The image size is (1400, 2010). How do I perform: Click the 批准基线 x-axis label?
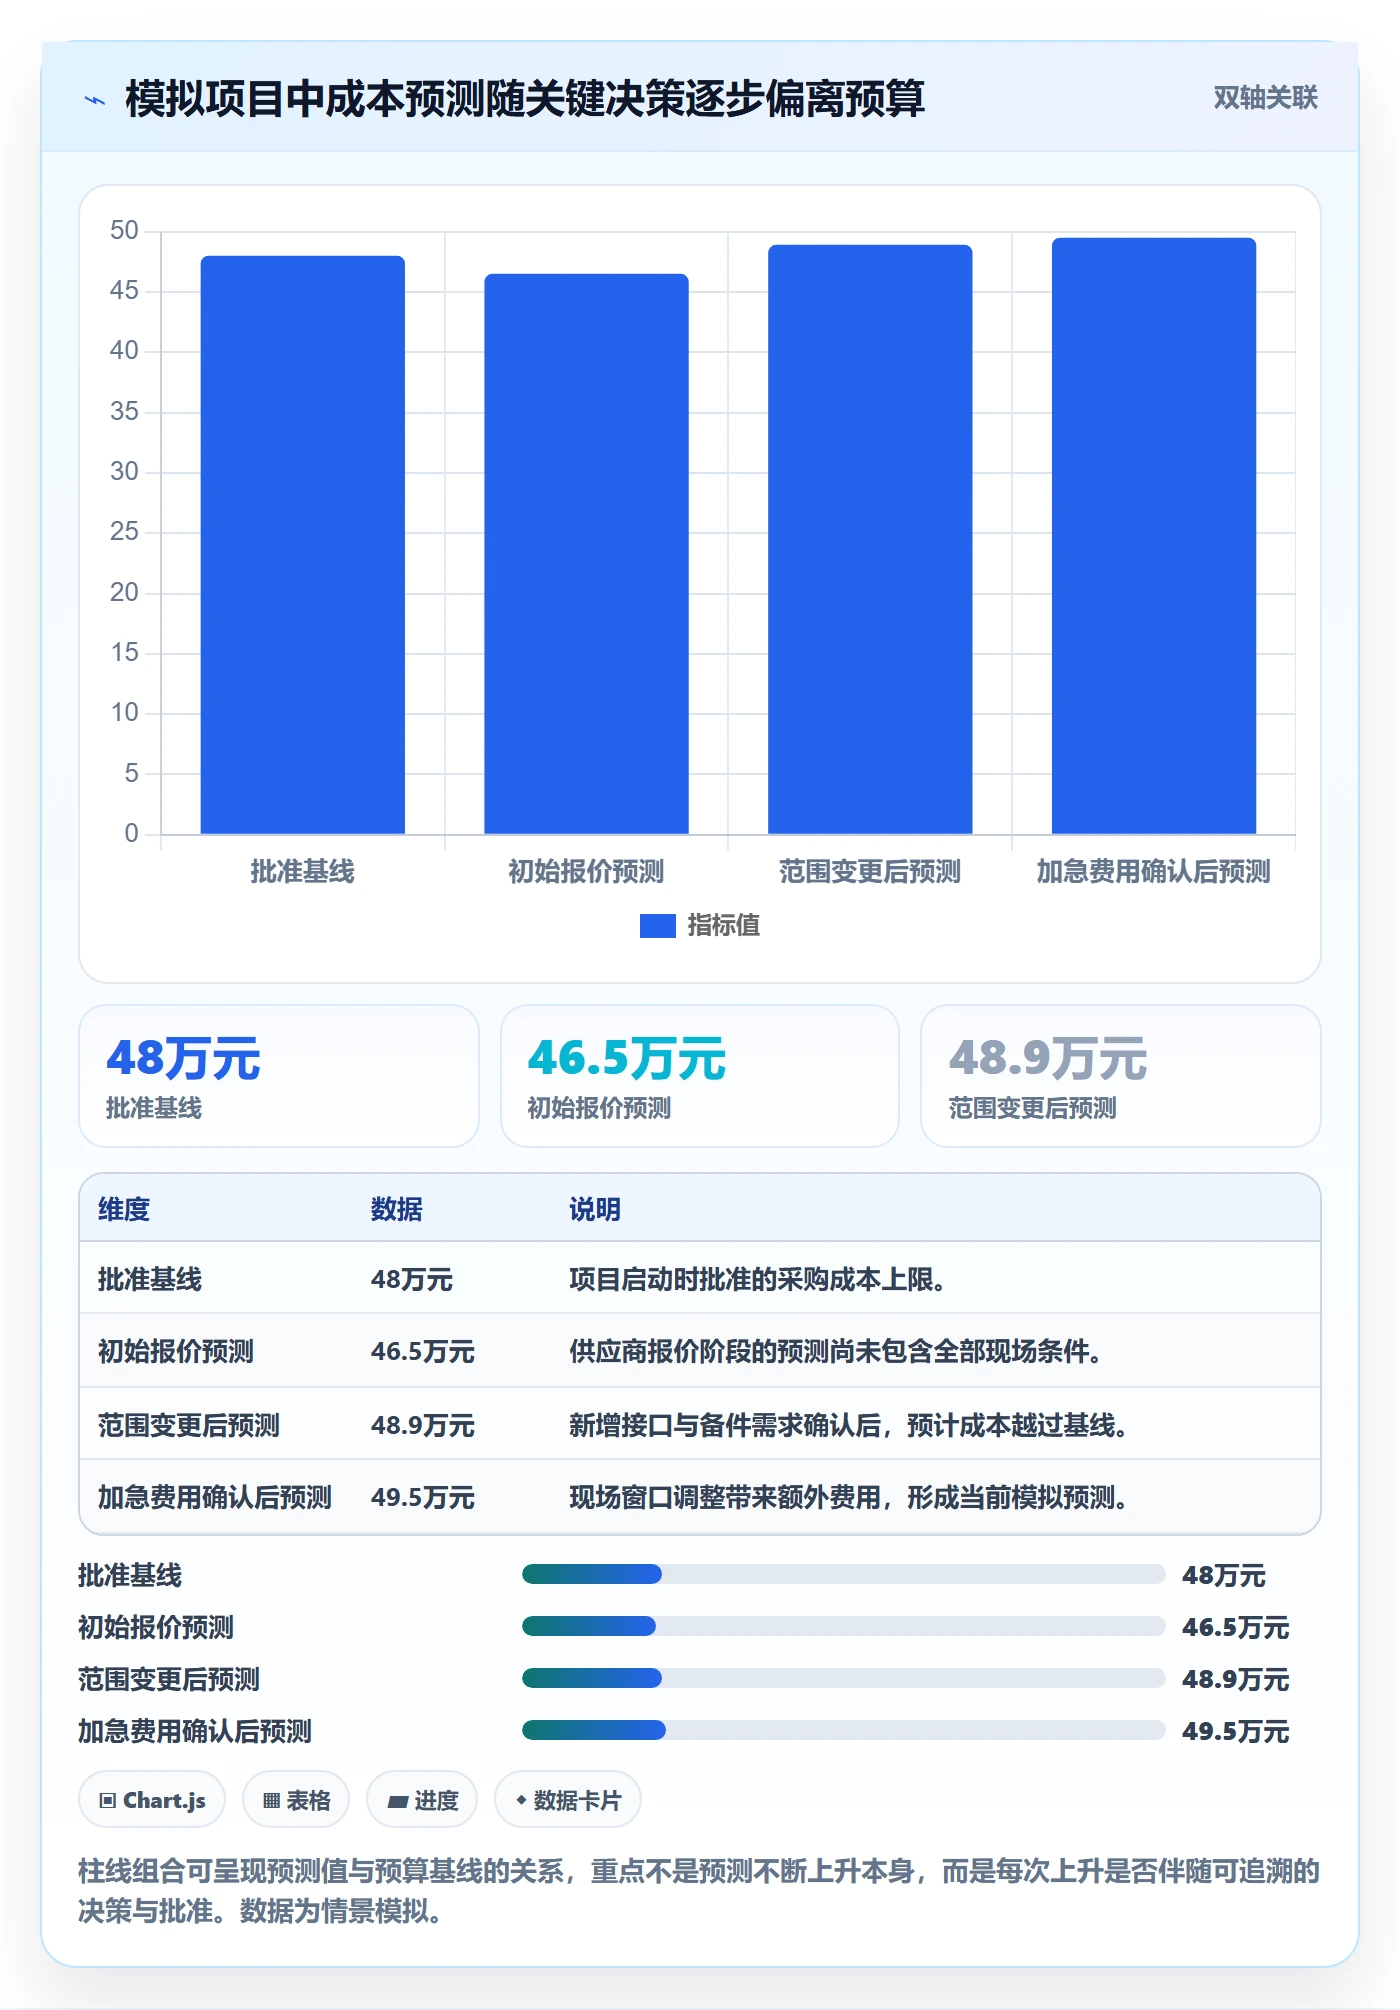[302, 872]
